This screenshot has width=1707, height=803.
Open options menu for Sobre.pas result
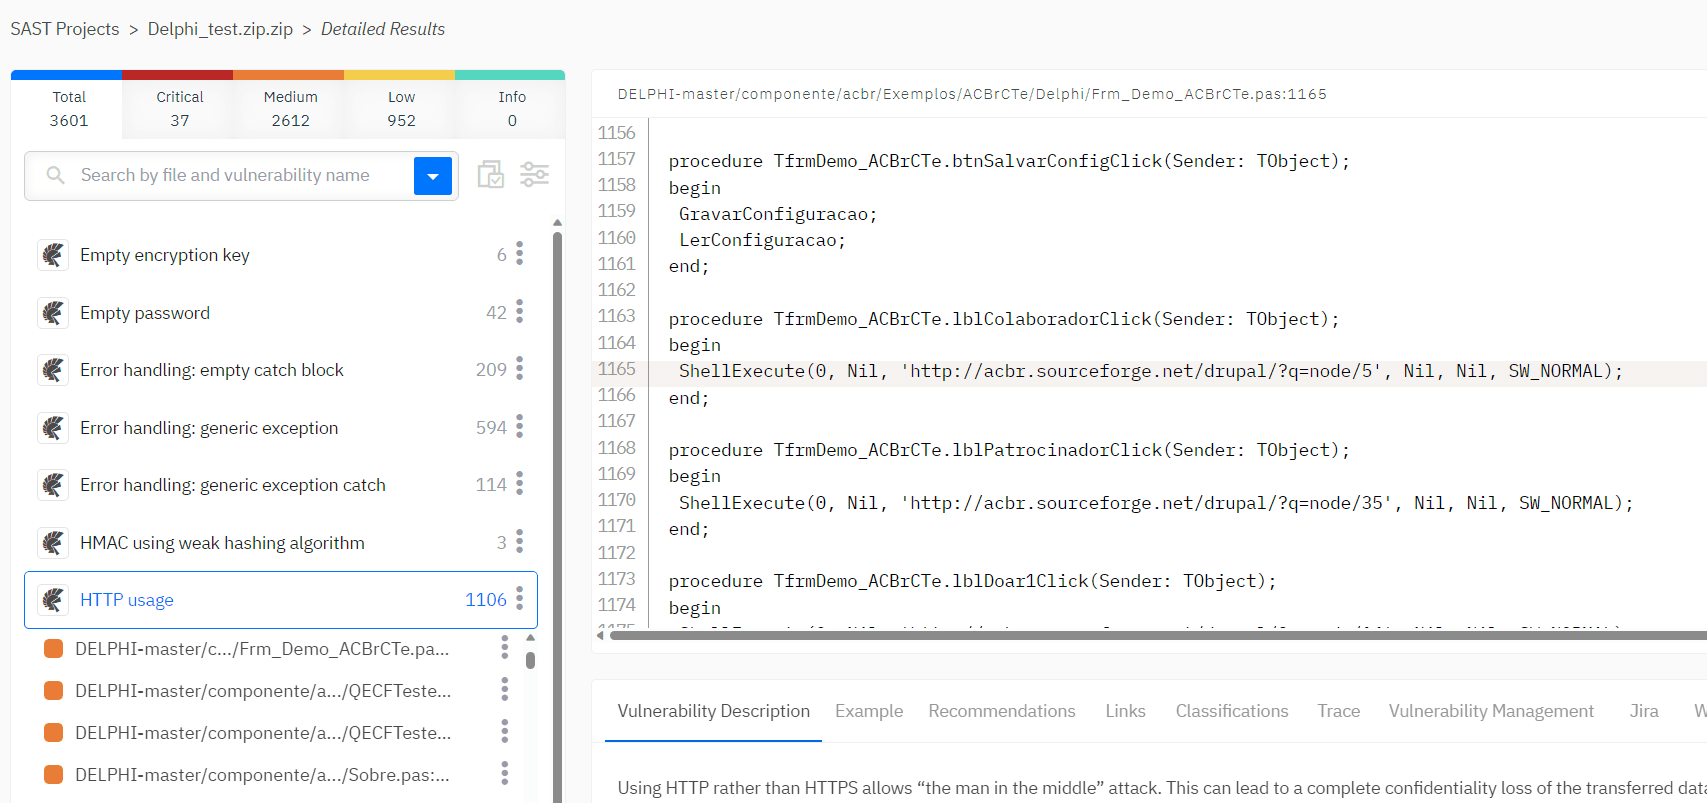coord(504,774)
